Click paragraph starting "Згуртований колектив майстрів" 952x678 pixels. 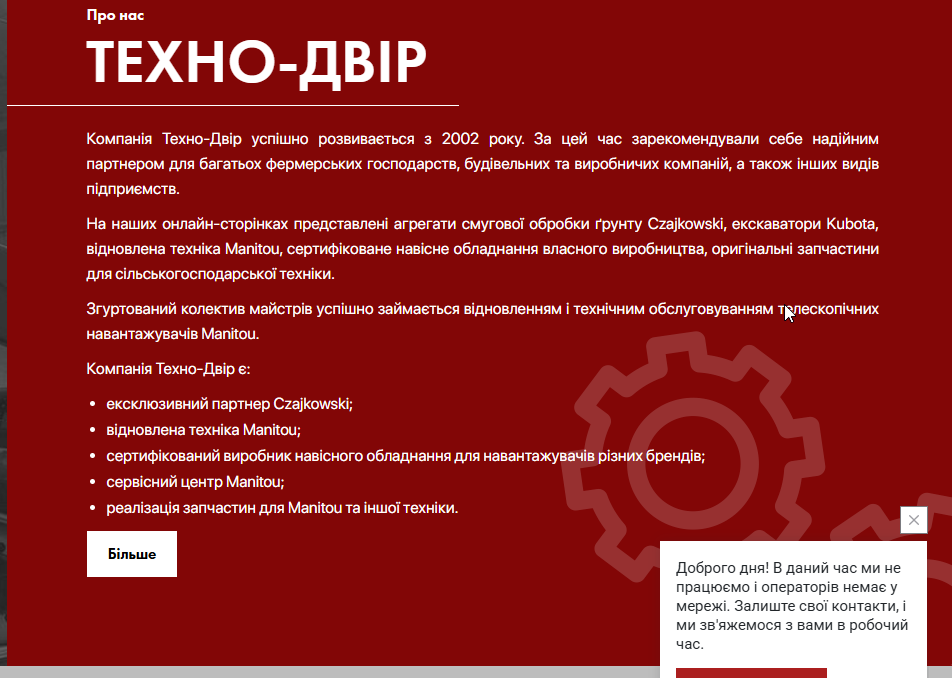(483, 321)
